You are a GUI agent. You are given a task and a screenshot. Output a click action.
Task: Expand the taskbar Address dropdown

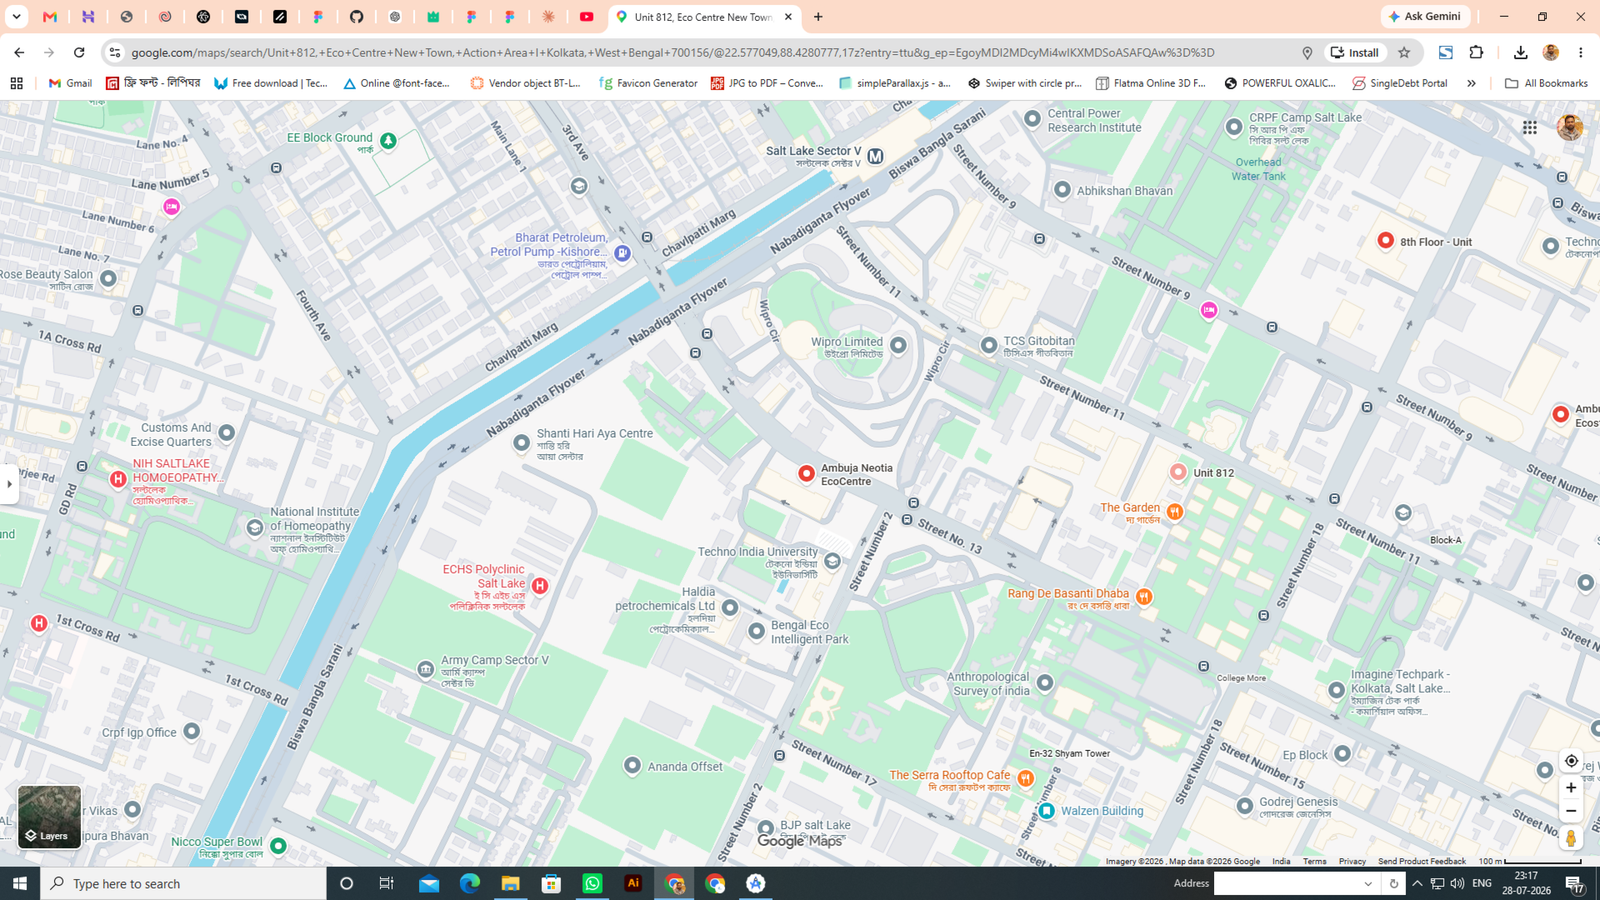[1368, 883]
